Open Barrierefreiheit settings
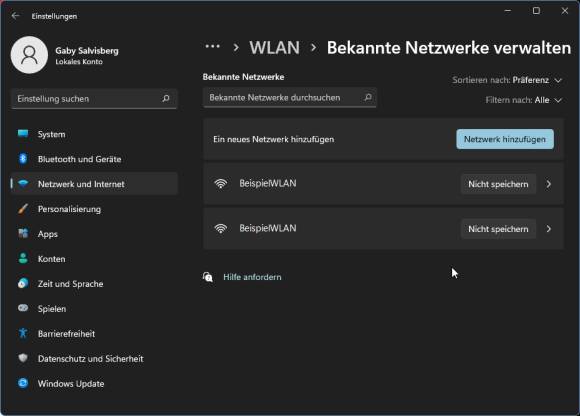This screenshot has height=416, width=580. [94, 333]
